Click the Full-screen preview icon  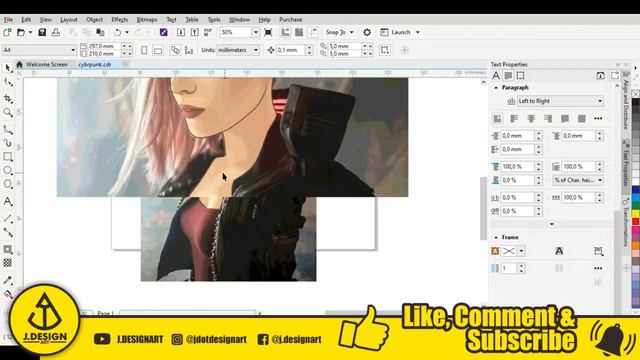(268, 32)
